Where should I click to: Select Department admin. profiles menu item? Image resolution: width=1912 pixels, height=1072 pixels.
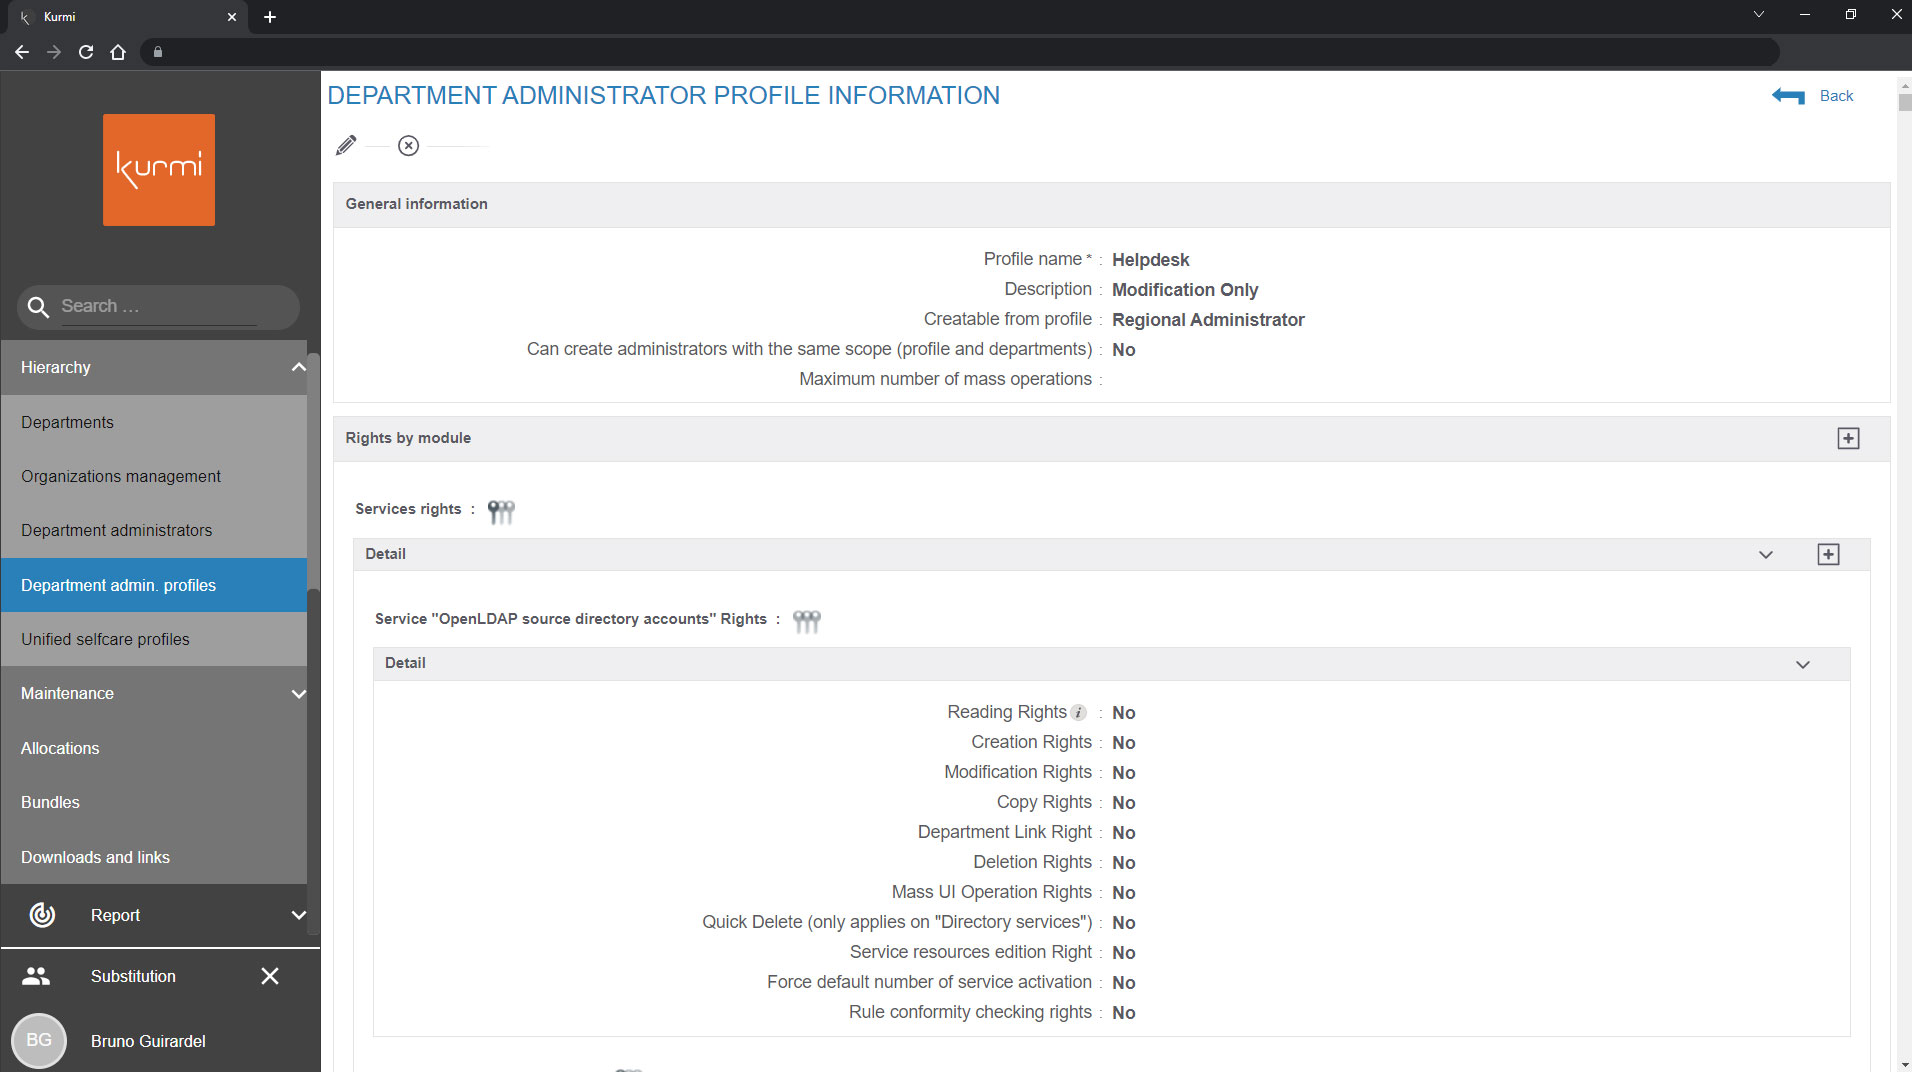154,585
